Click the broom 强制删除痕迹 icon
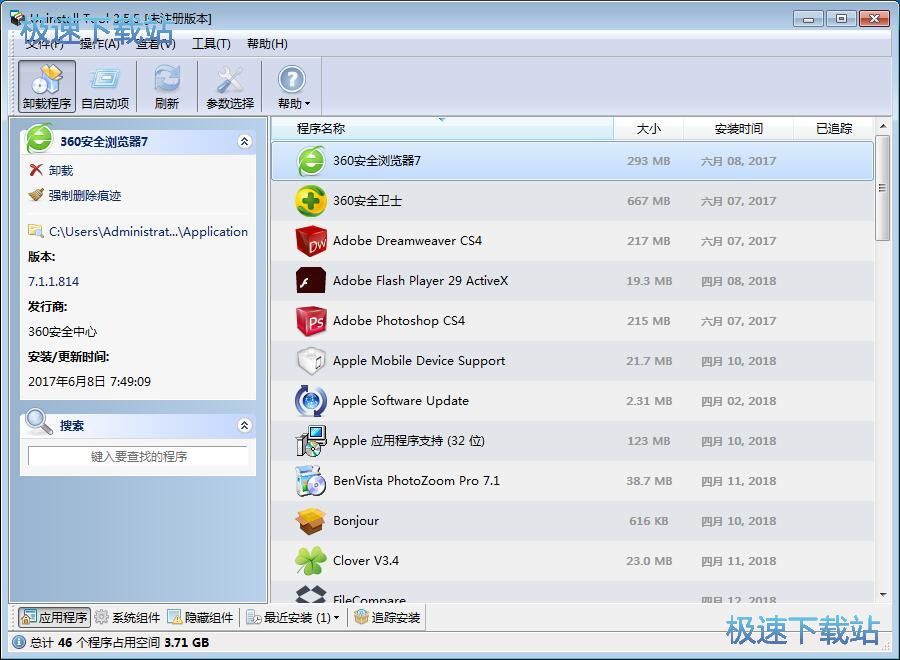 36,195
